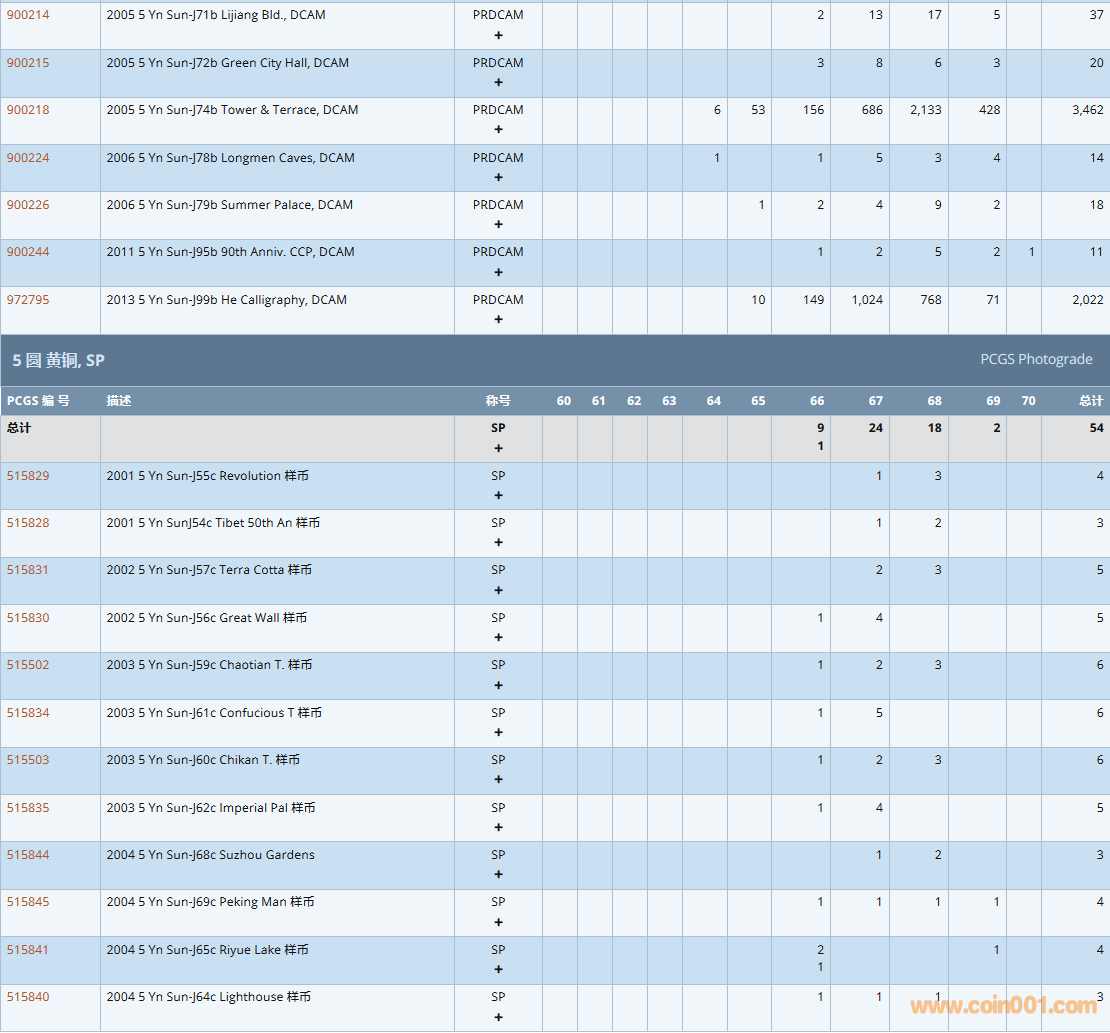The width and height of the screenshot is (1110, 1033).
Task: Expand plus icon in Tower & Terrace row
Action: click(498, 130)
